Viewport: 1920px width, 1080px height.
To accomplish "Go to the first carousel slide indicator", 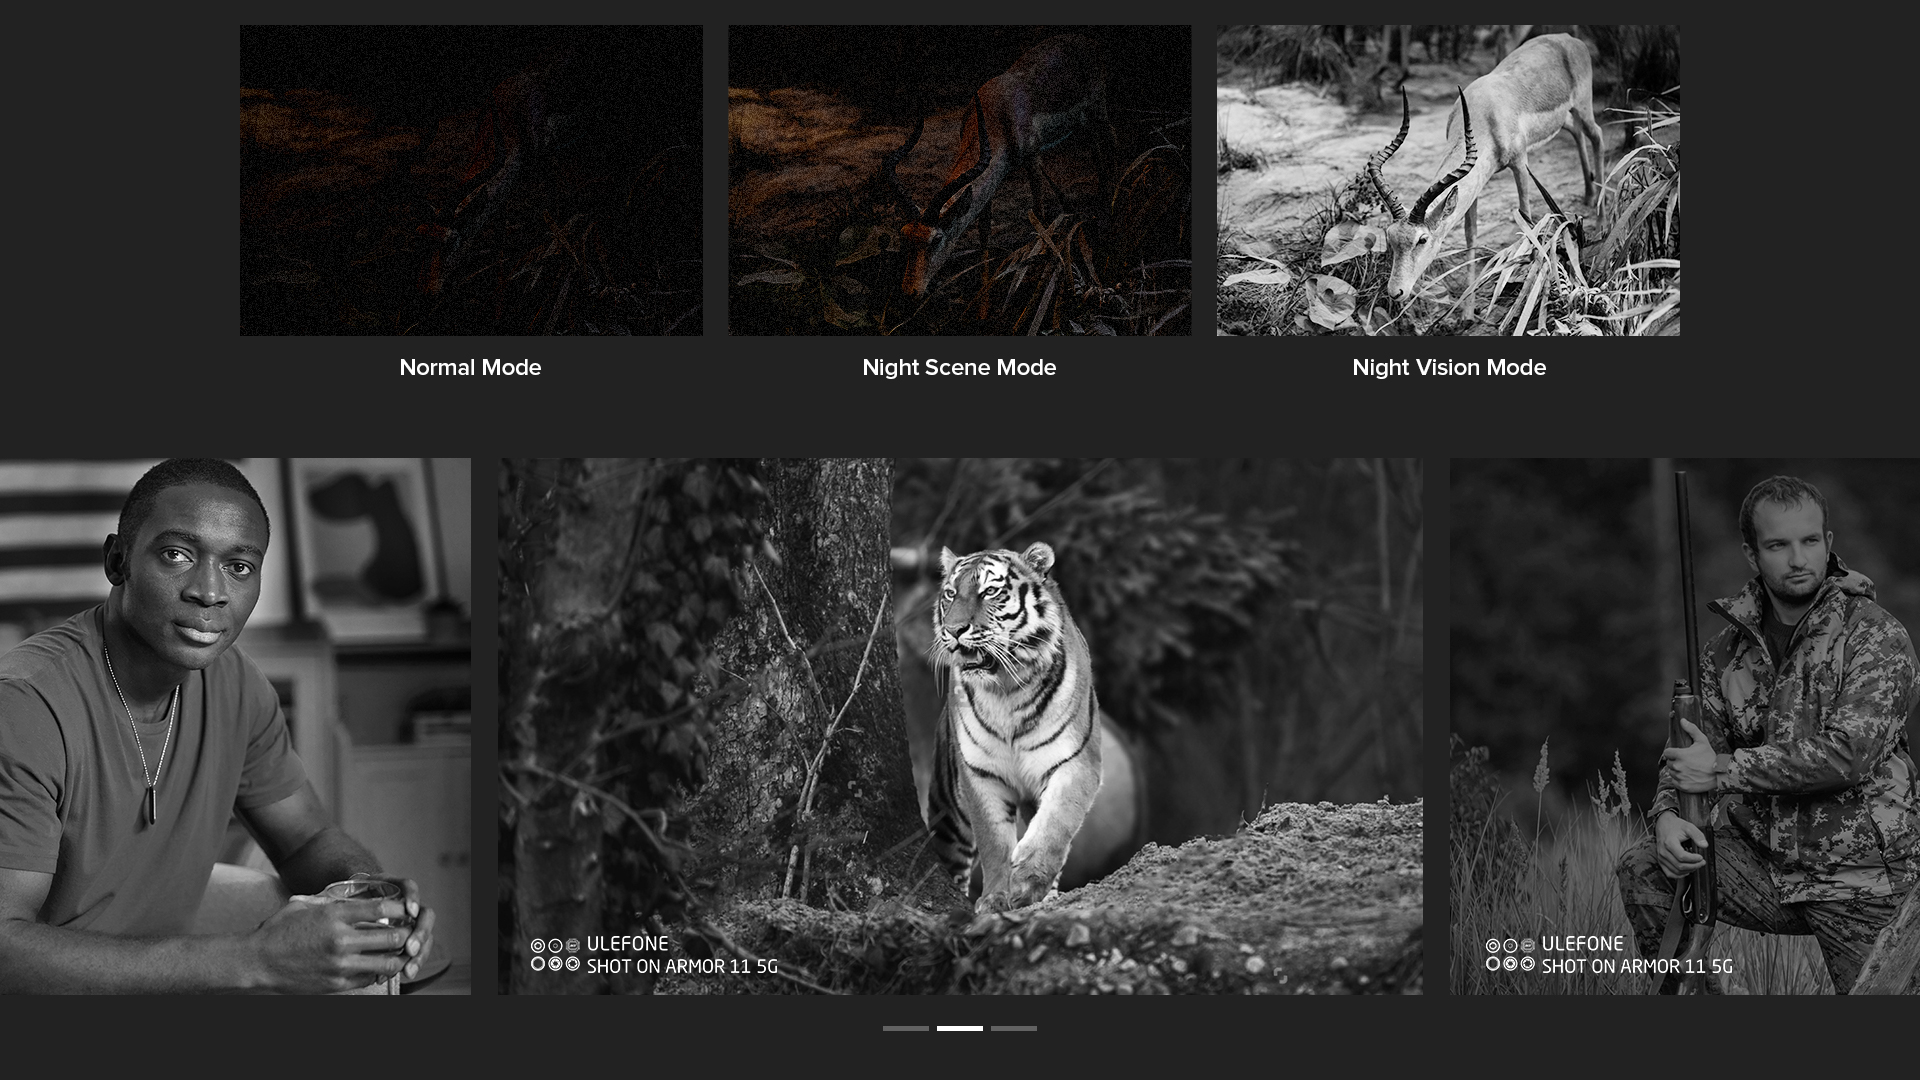I will (x=905, y=1028).
